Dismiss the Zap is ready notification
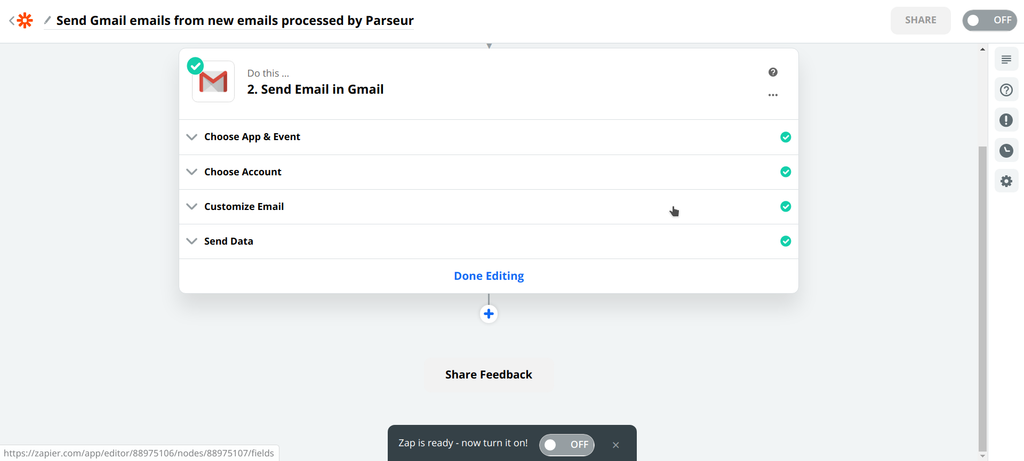Viewport: 1024px width, 461px height. (x=616, y=445)
